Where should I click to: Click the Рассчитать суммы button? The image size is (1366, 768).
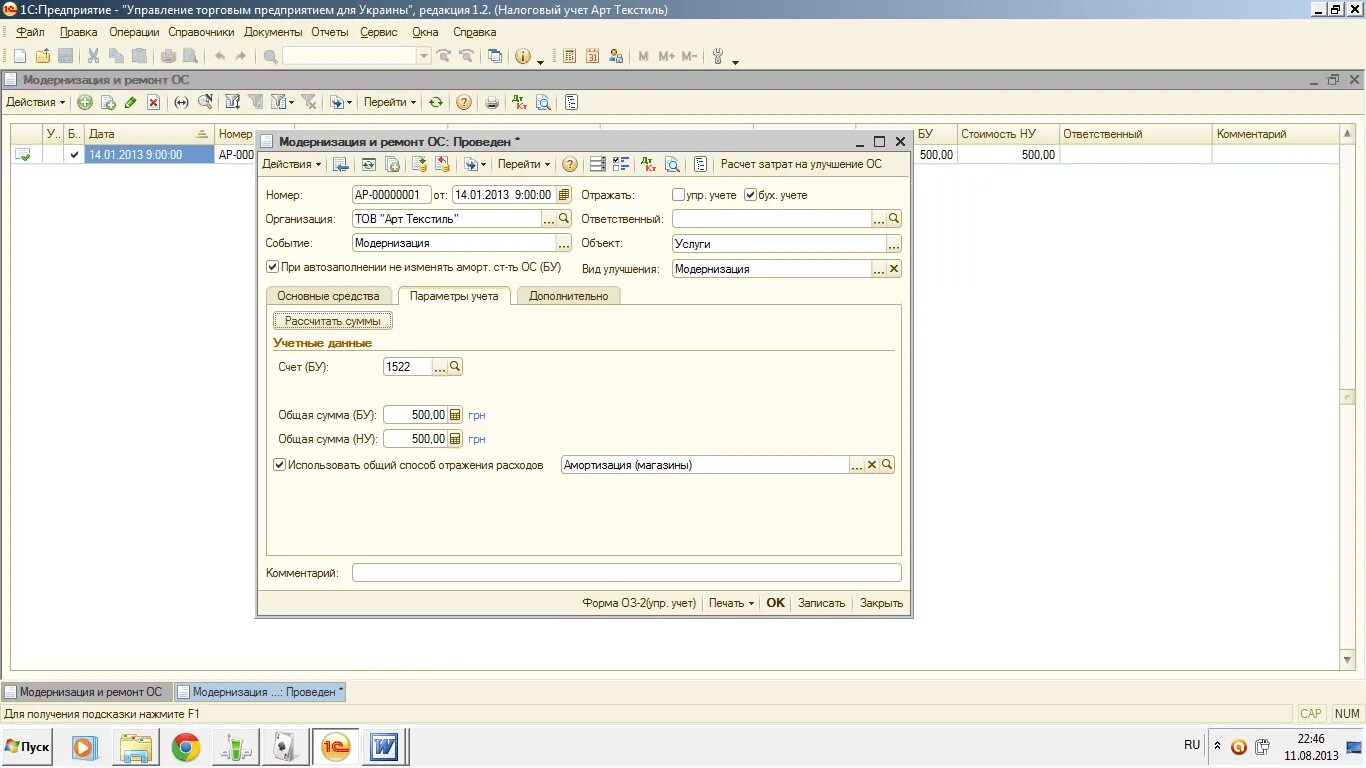tap(333, 321)
